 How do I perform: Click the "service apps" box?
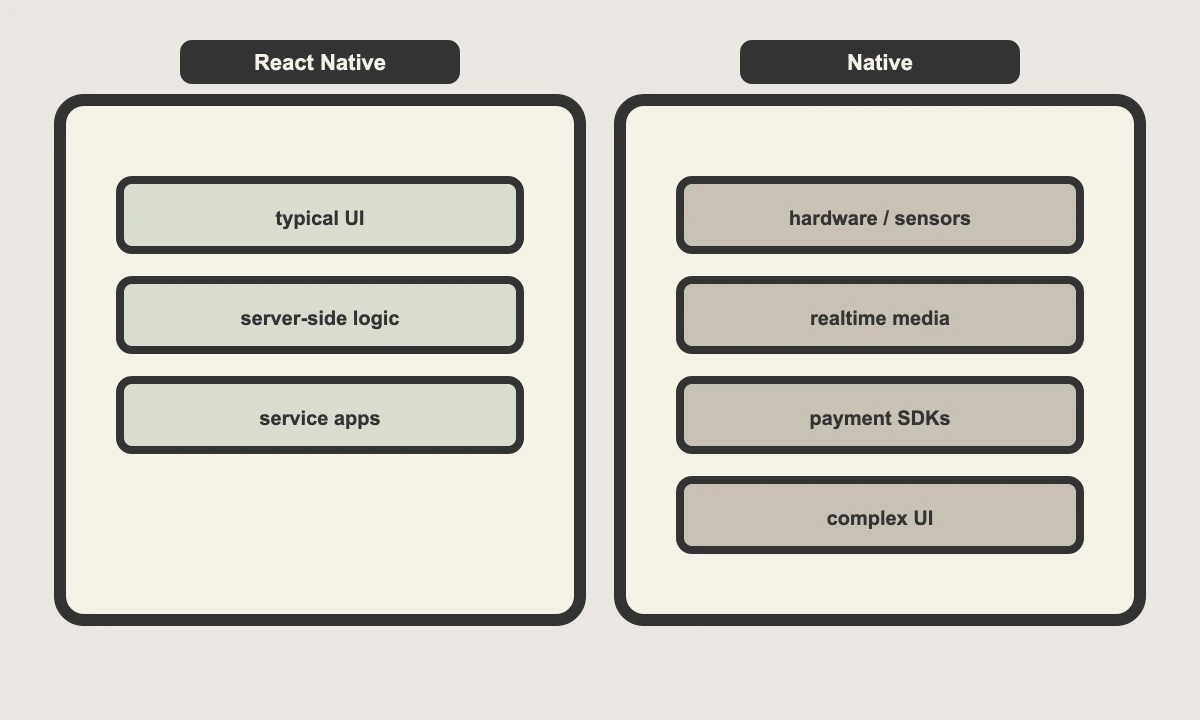coord(320,415)
